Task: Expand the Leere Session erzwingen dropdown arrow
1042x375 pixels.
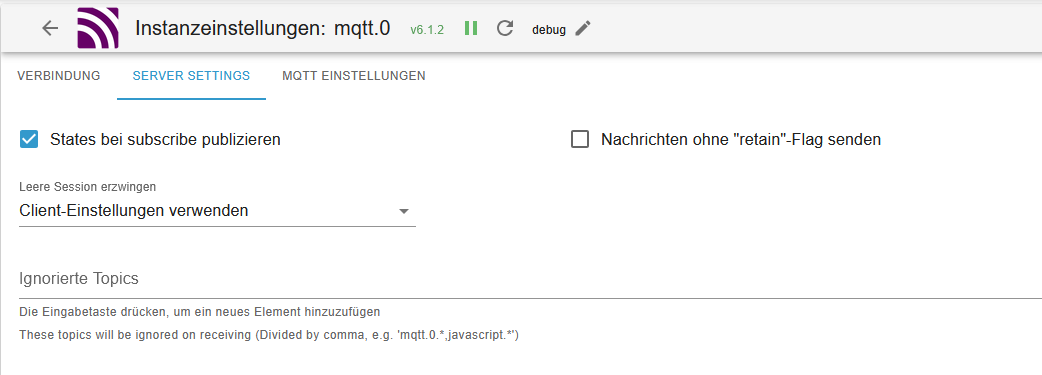Action: [x=403, y=211]
